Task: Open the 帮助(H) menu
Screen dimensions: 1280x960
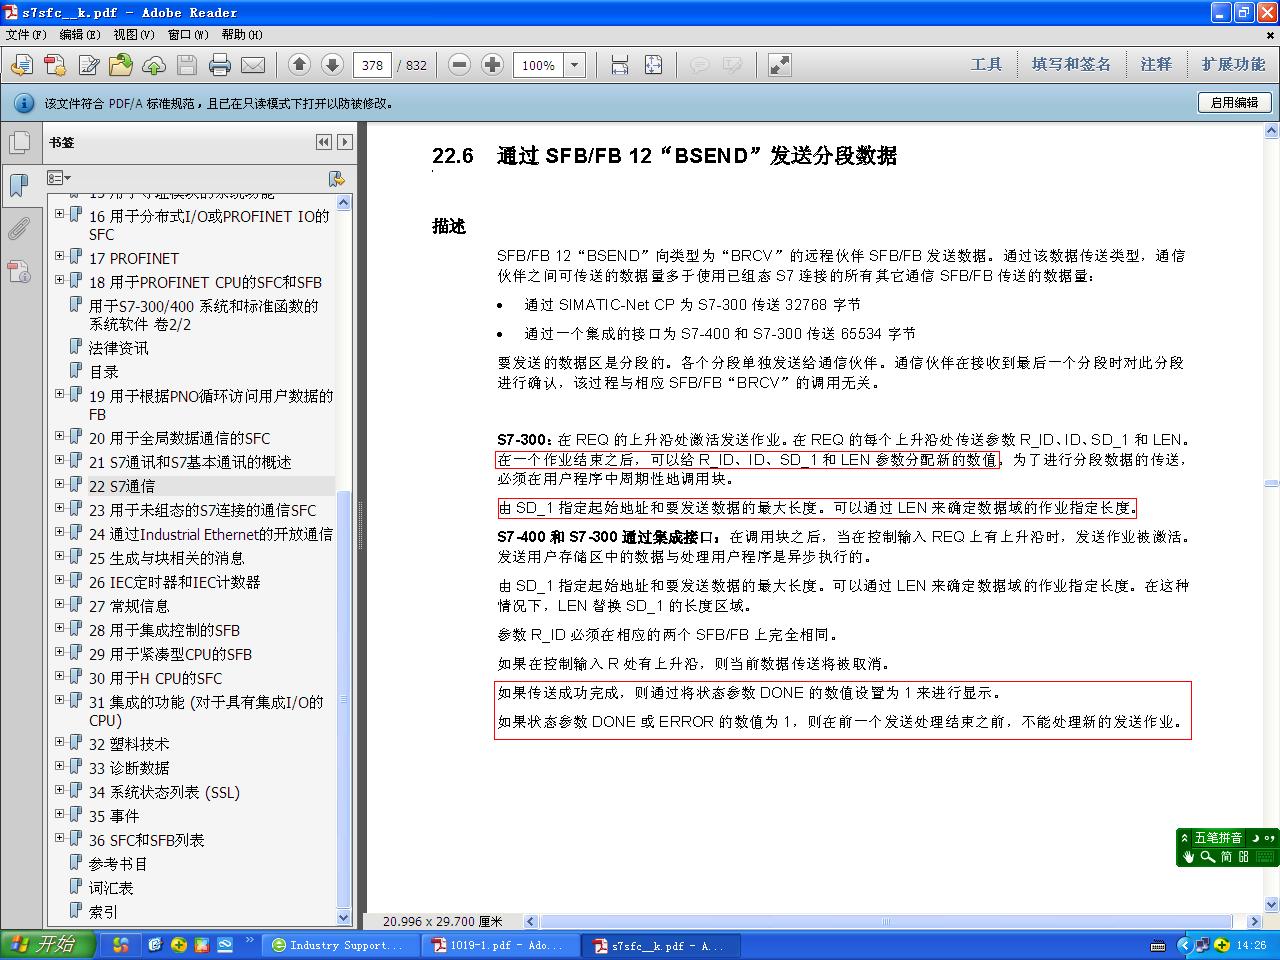Action: pos(242,34)
